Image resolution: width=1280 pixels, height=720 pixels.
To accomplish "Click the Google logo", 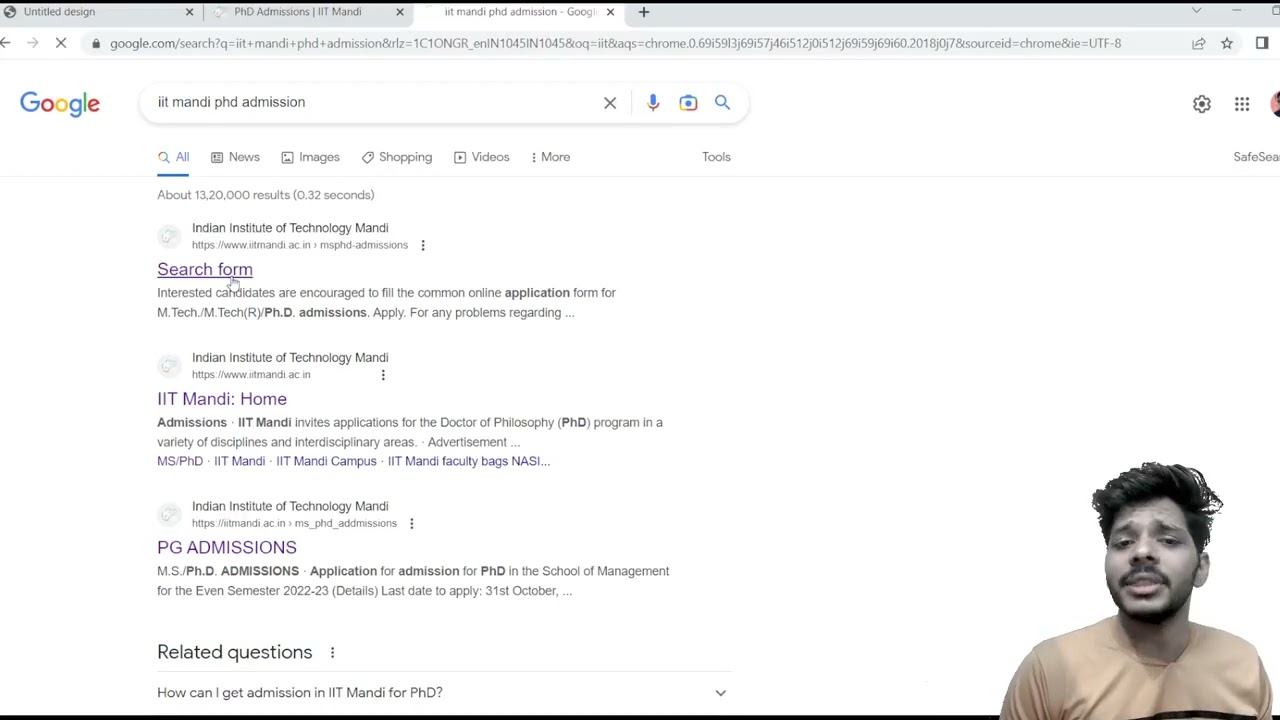I will pyautogui.click(x=60, y=104).
